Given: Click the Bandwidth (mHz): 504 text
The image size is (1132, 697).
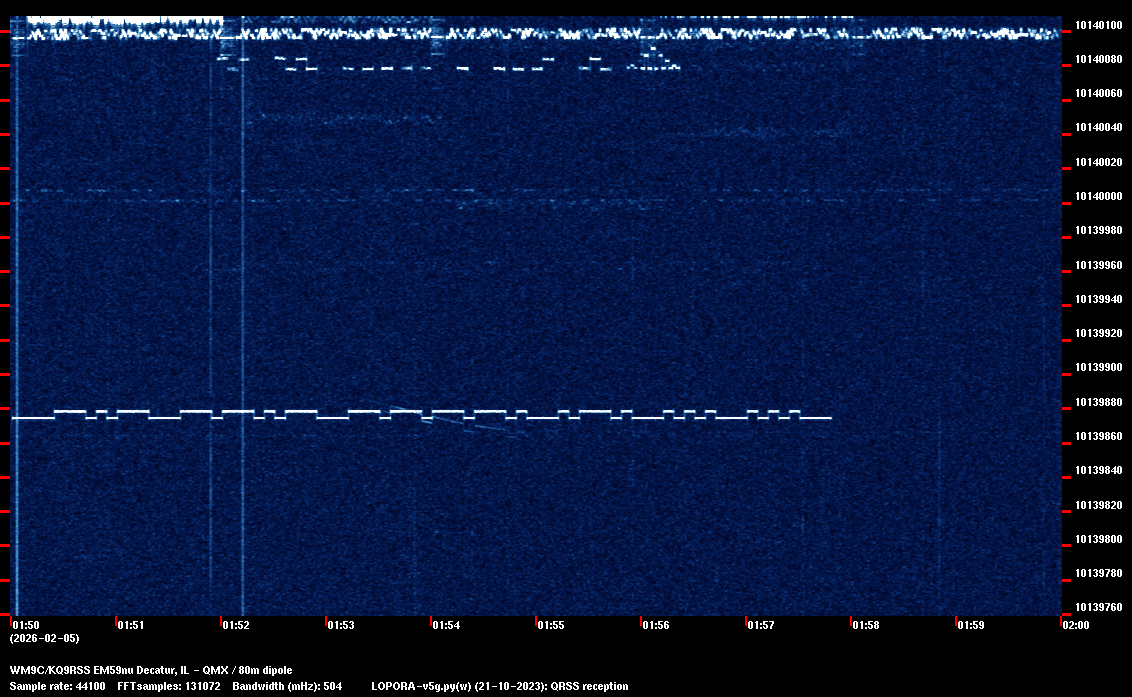Looking at the screenshot, I should (x=287, y=686).
